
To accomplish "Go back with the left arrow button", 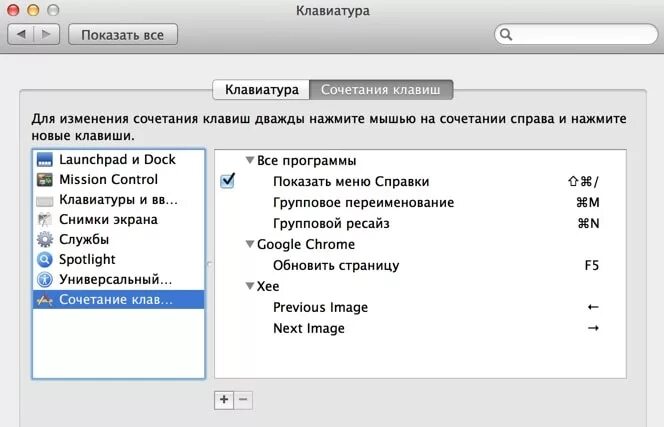I will [x=21, y=34].
